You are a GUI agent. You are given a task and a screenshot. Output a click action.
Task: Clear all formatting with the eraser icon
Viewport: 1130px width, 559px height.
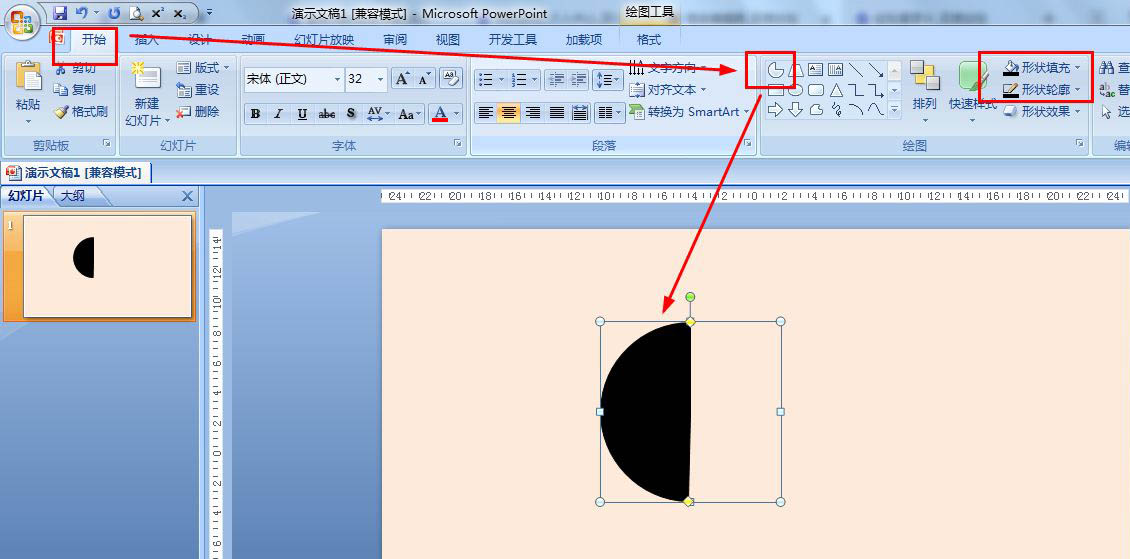click(x=451, y=79)
